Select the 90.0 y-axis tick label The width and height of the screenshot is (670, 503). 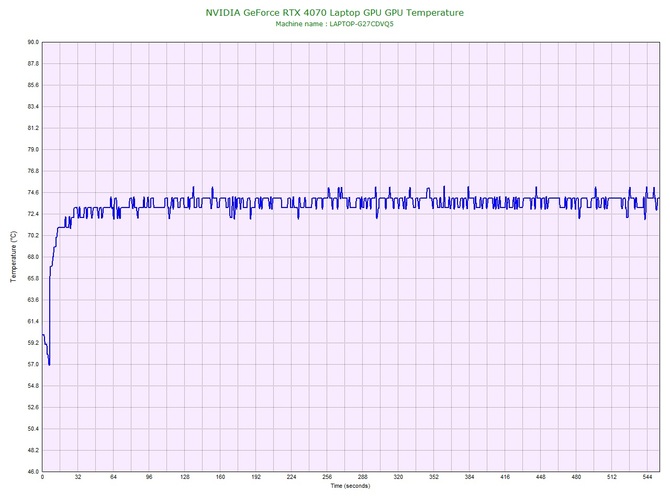(x=32, y=42)
